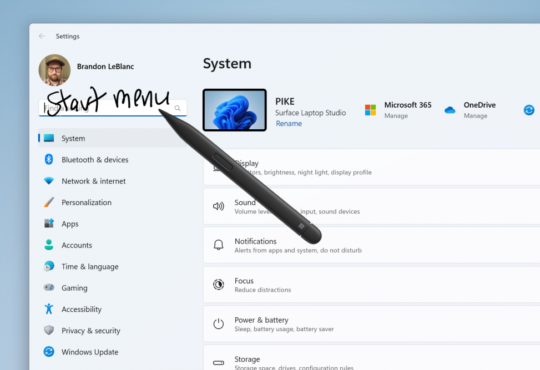Click the Bluetooth & devices icon
Viewport: 540px width, 370px height.
point(49,159)
